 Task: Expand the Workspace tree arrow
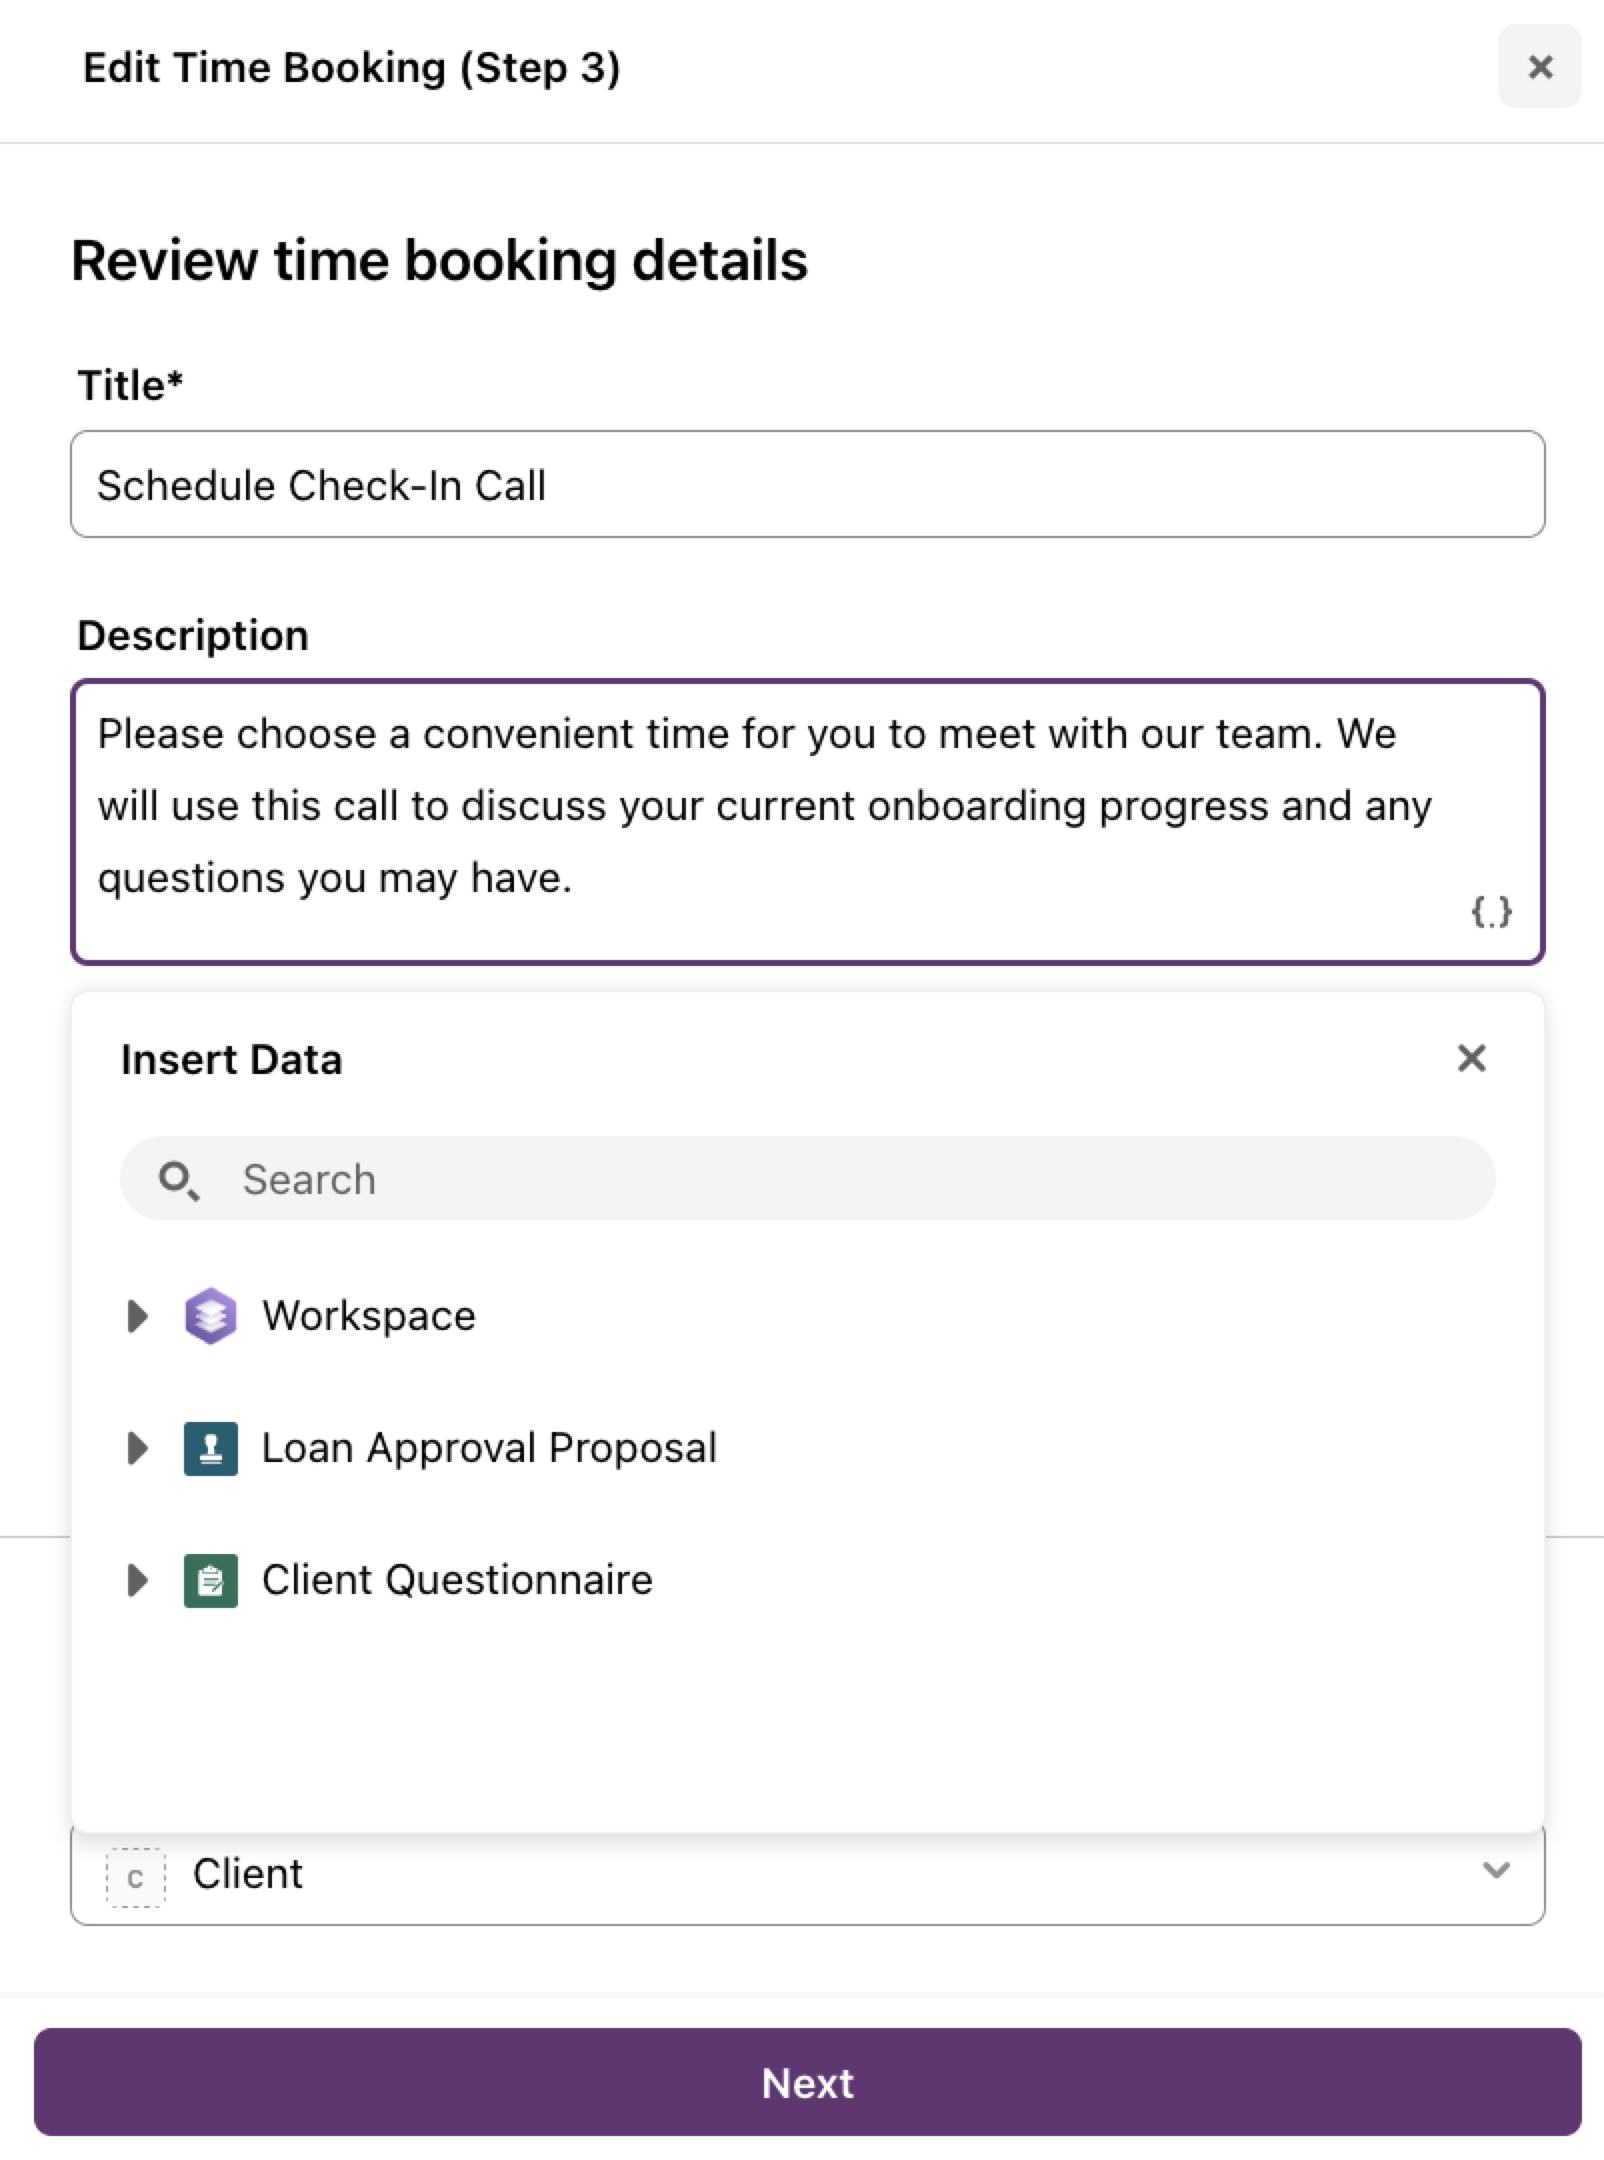tap(138, 1316)
